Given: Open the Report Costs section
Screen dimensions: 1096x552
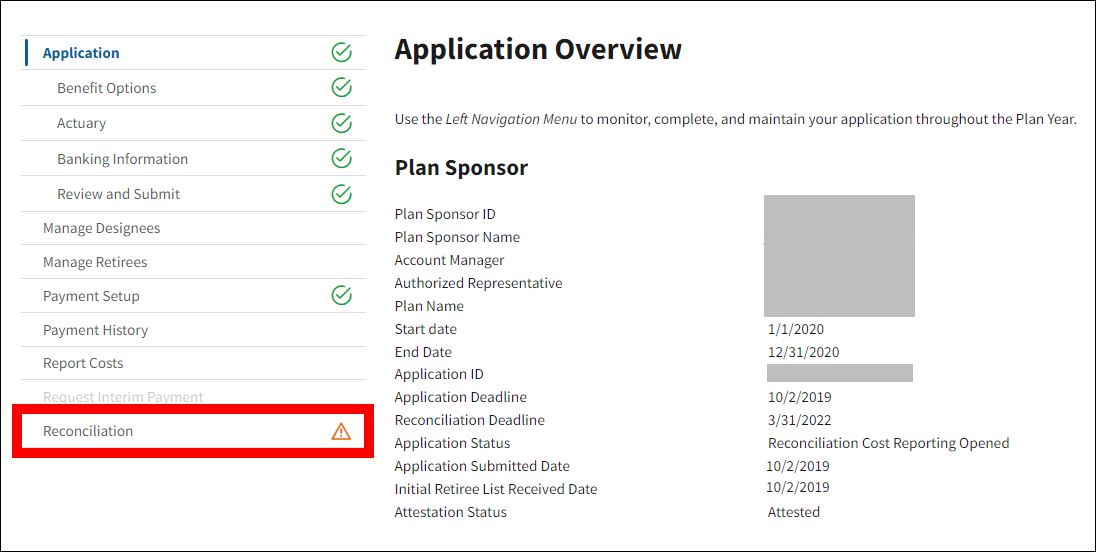Looking at the screenshot, I should click(x=83, y=363).
